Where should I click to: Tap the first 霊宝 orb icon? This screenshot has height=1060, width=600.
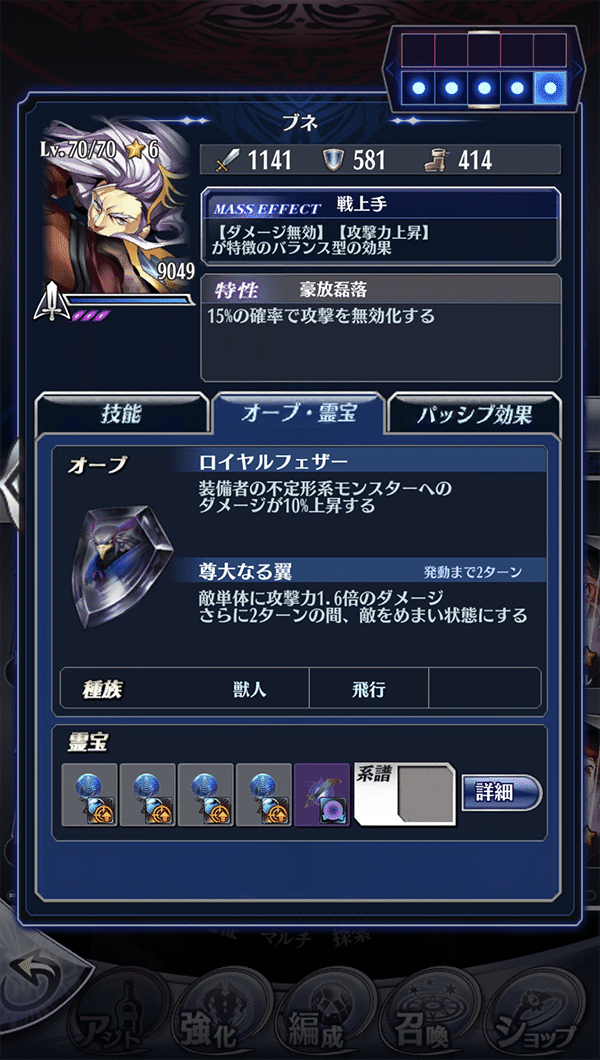click(x=89, y=795)
